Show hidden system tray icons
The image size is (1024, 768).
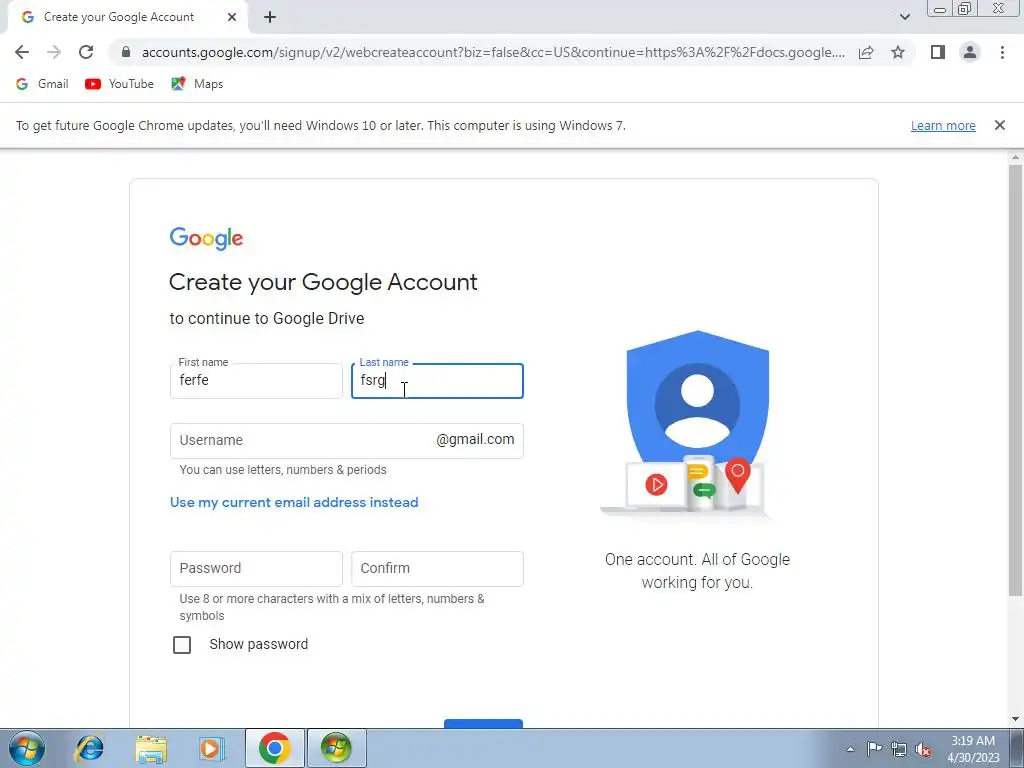tap(850, 749)
